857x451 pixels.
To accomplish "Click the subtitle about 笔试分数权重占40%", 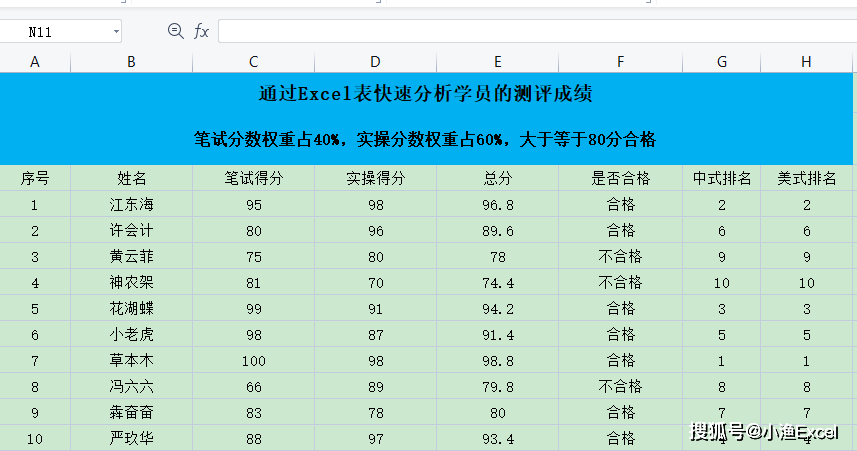I will click(425, 139).
